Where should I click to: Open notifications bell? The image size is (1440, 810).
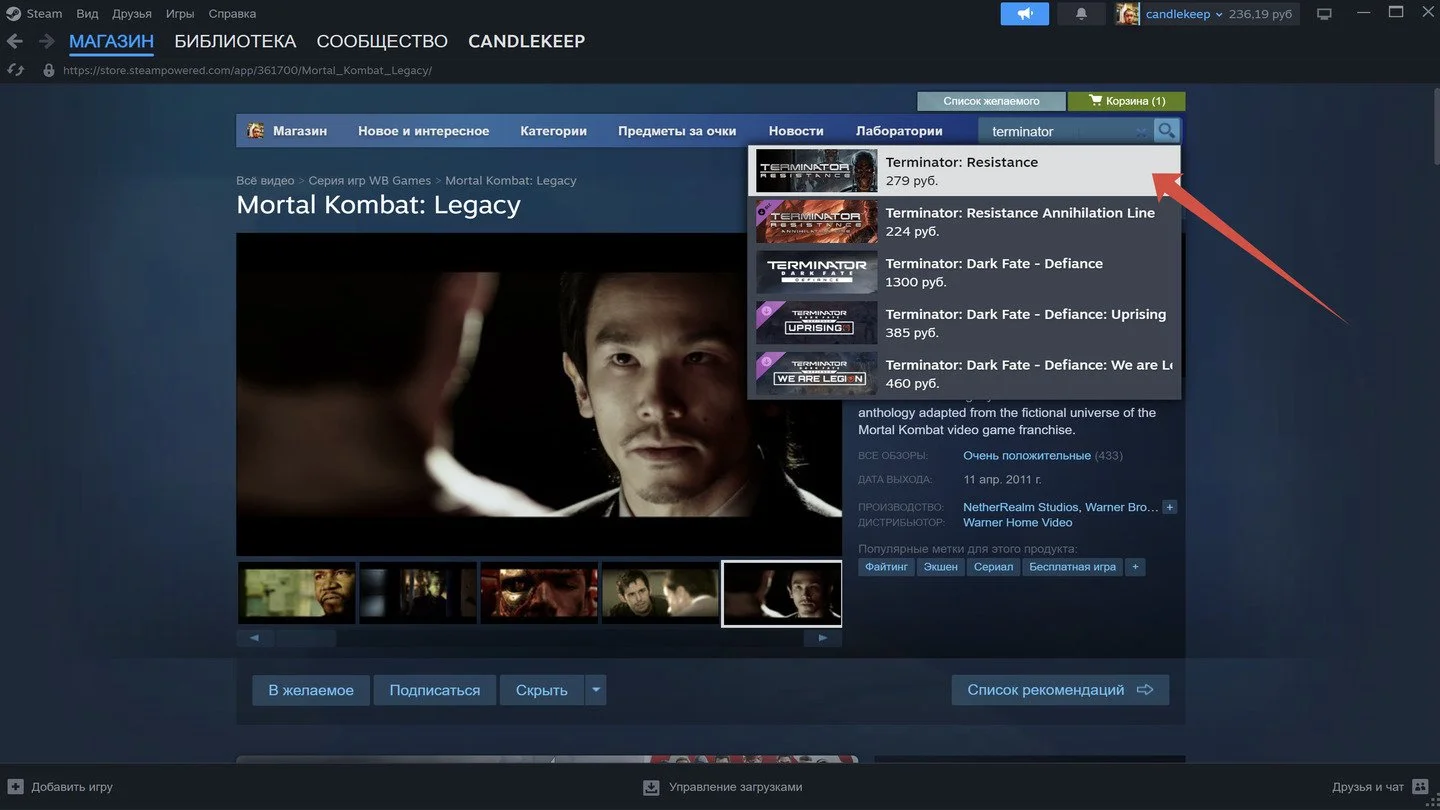tap(1081, 14)
